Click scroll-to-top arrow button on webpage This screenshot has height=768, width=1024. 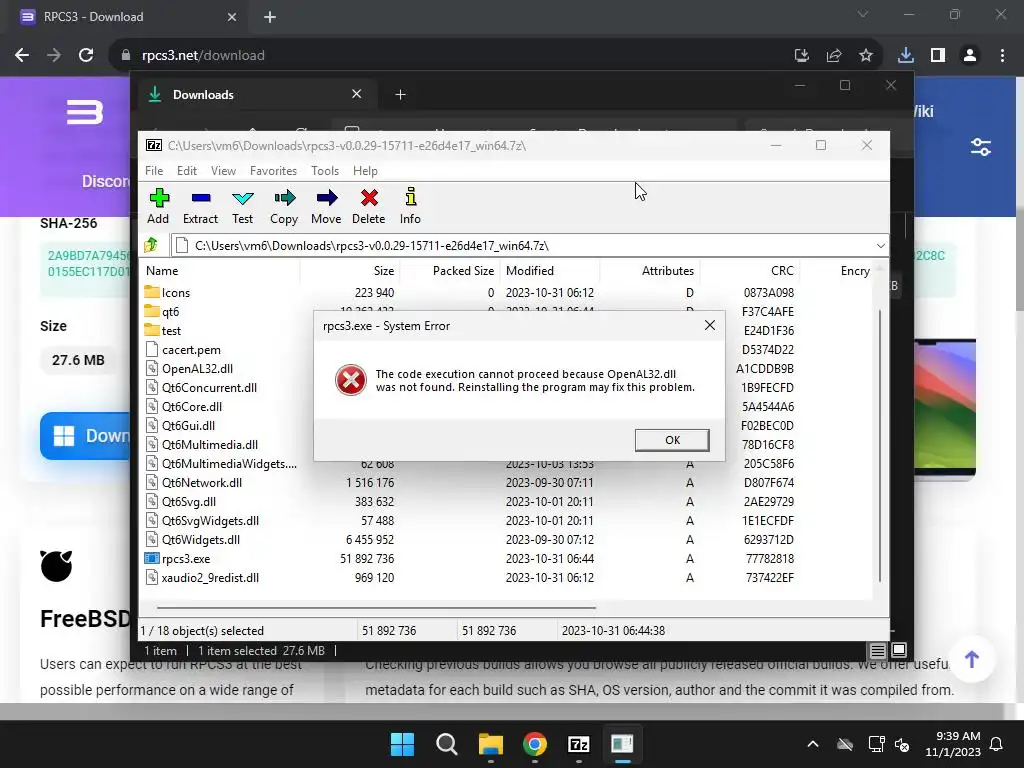972,660
